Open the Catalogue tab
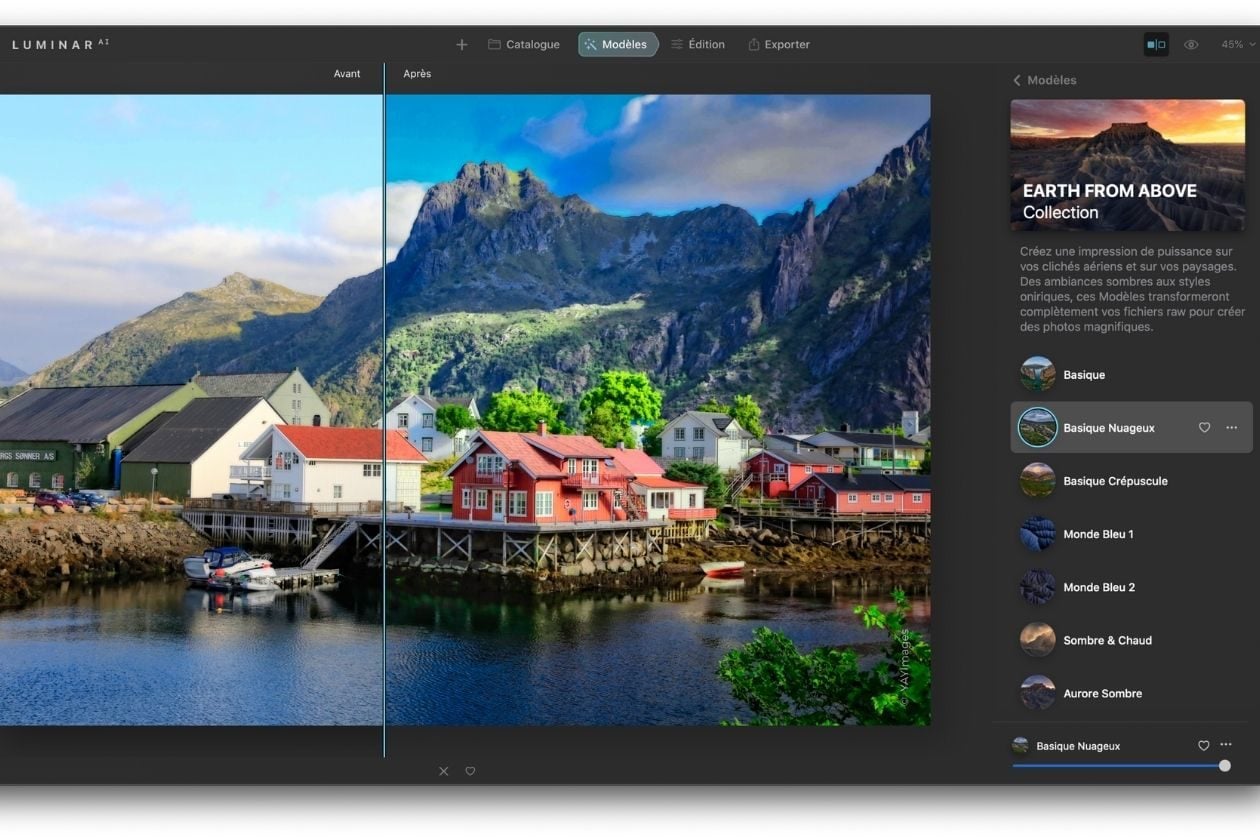This screenshot has width=1260, height=840. pyautogui.click(x=523, y=45)
